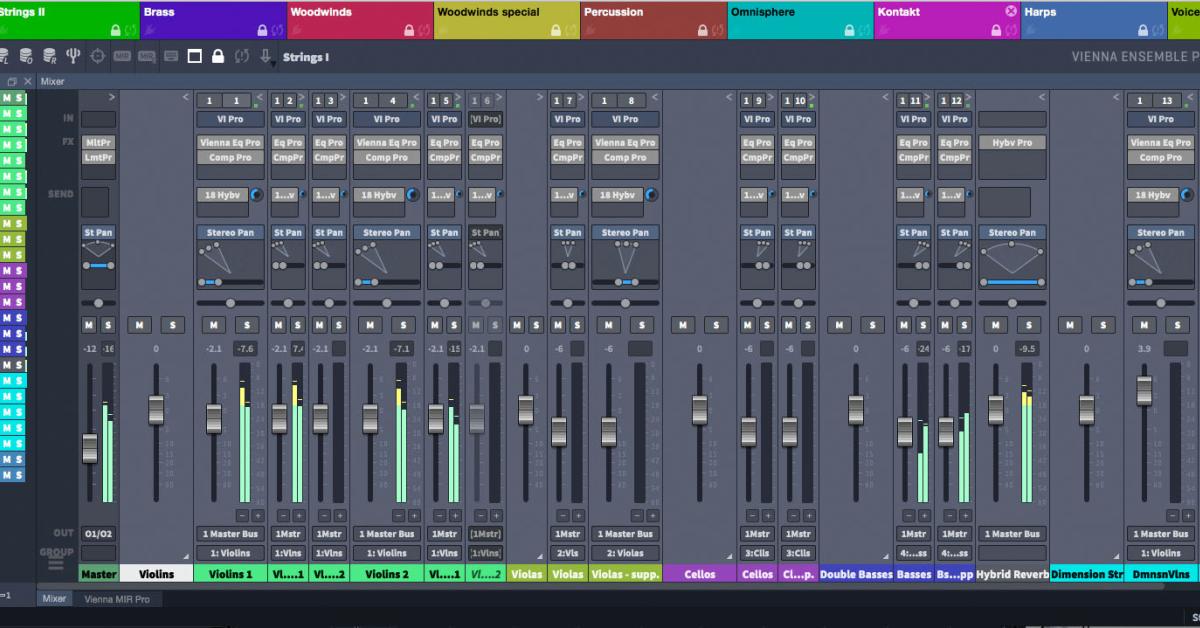The width and height of the screenshot is (1200, 628).
Task: Click the circular sync arrows icon in toolbar
Action: [x=242, y=56]
